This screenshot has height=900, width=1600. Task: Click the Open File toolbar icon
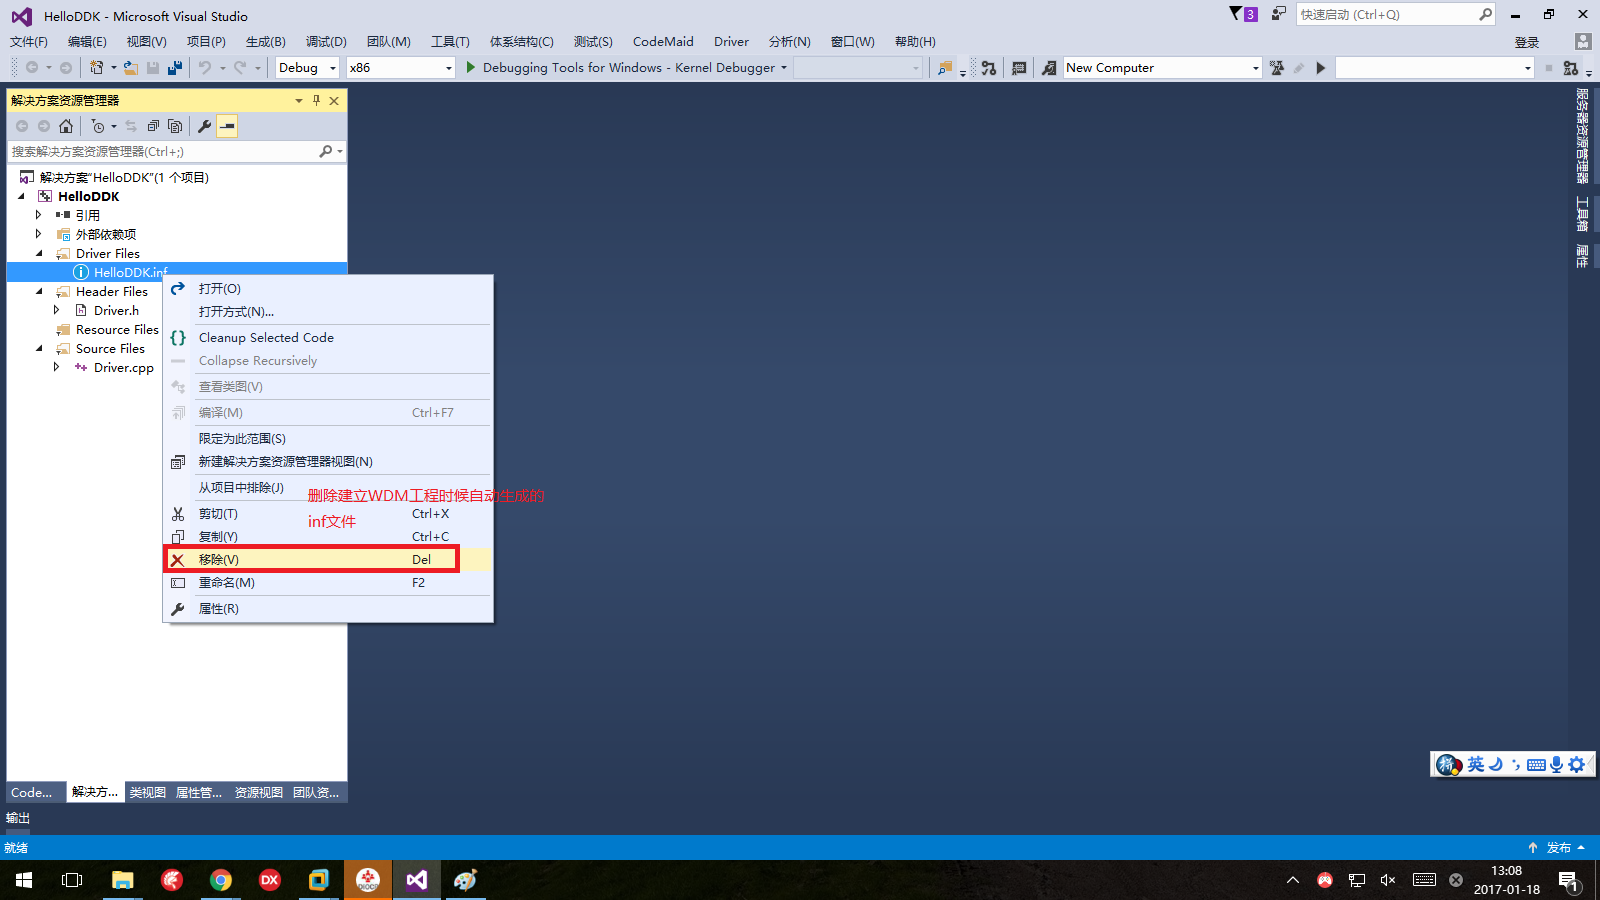point(131,68)
